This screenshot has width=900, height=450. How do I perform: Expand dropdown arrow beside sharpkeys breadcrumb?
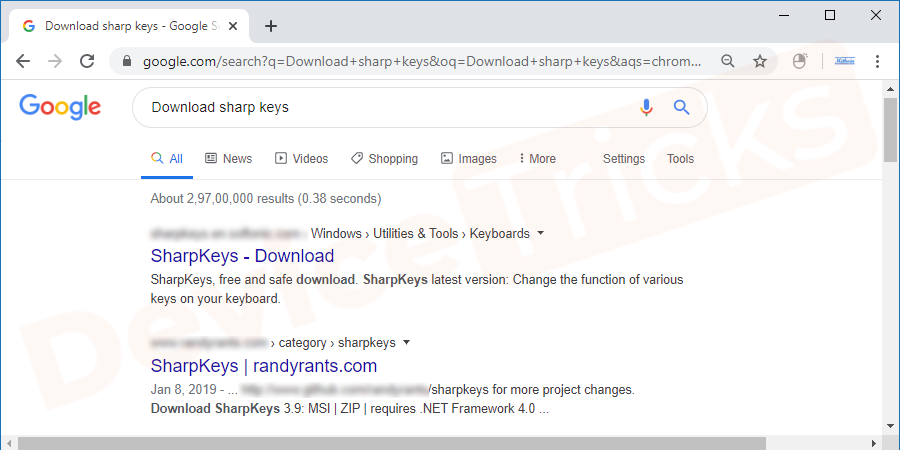(x=406, y=343)
